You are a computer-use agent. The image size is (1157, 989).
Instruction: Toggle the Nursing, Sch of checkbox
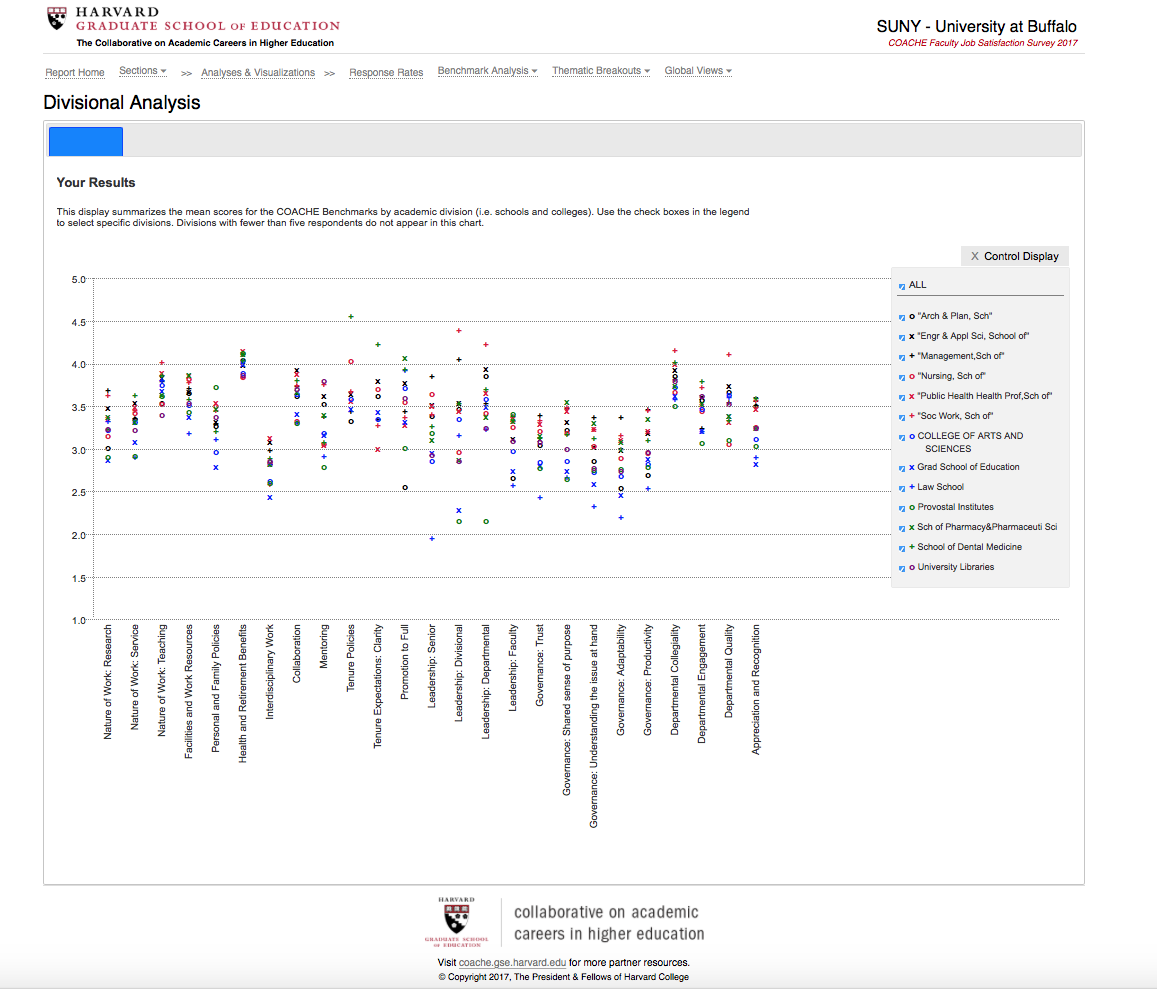pos(902,376)
